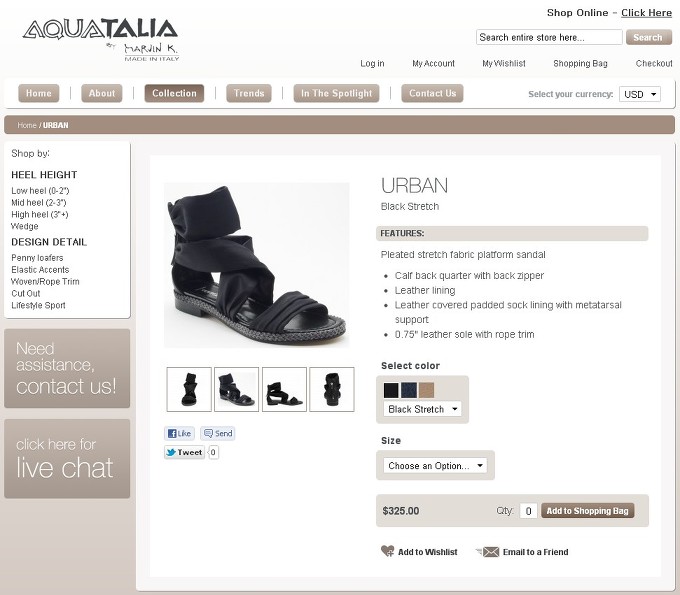Select the black color swatch
Screen dimensions: 680x595
pos(391,390)
